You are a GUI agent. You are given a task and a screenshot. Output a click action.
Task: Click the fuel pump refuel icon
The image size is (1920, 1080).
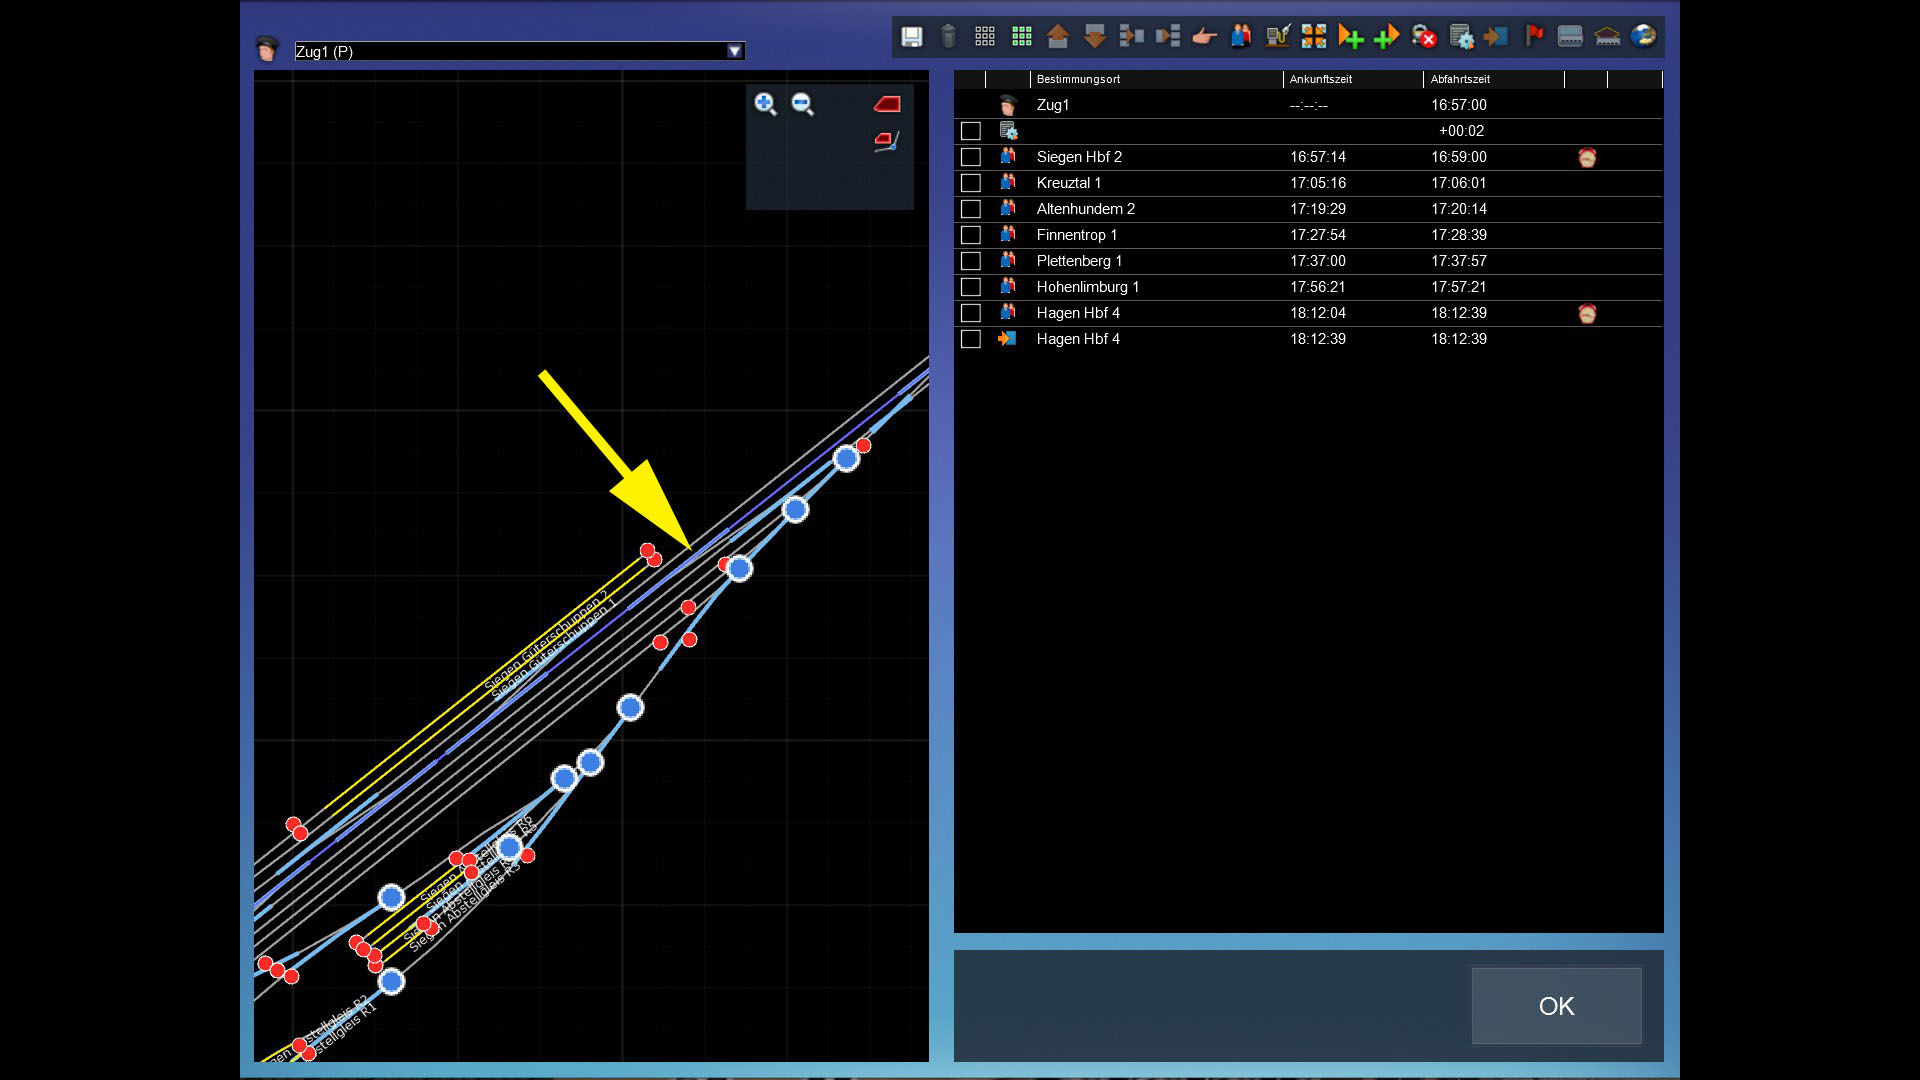click(1277, 37)
